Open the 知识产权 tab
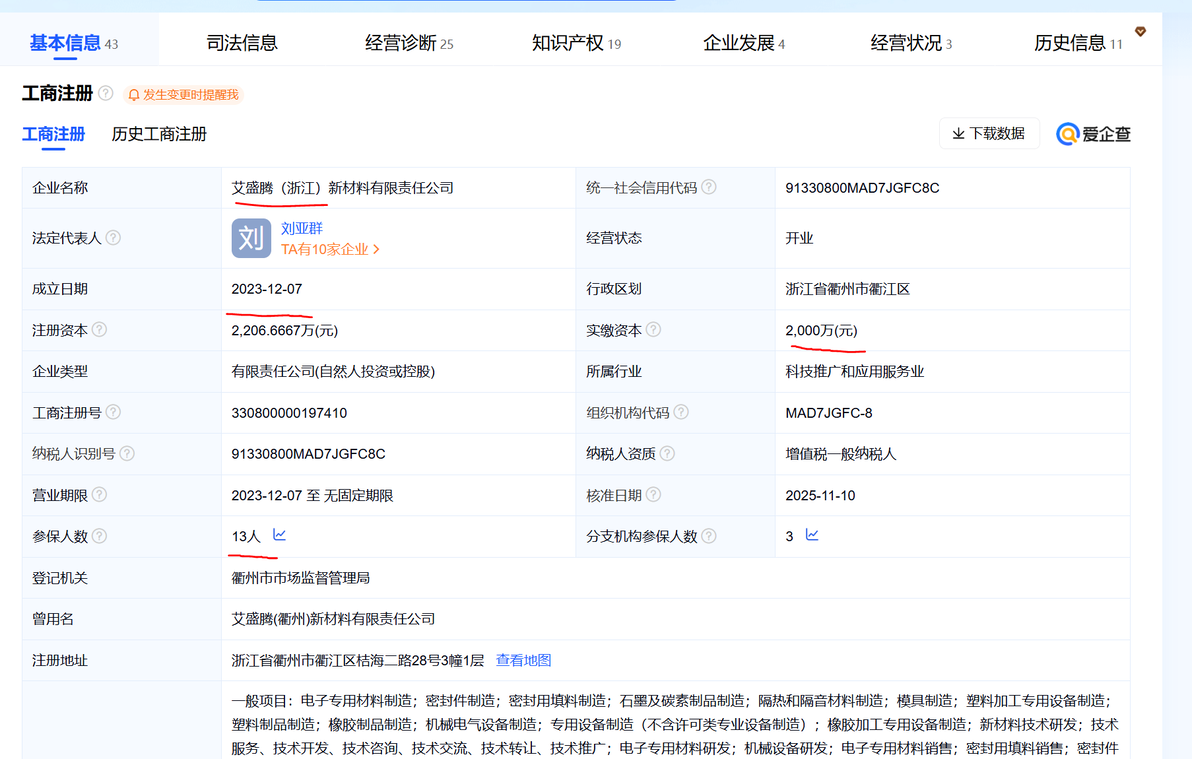1192x759 pixels. coord(576,43)
